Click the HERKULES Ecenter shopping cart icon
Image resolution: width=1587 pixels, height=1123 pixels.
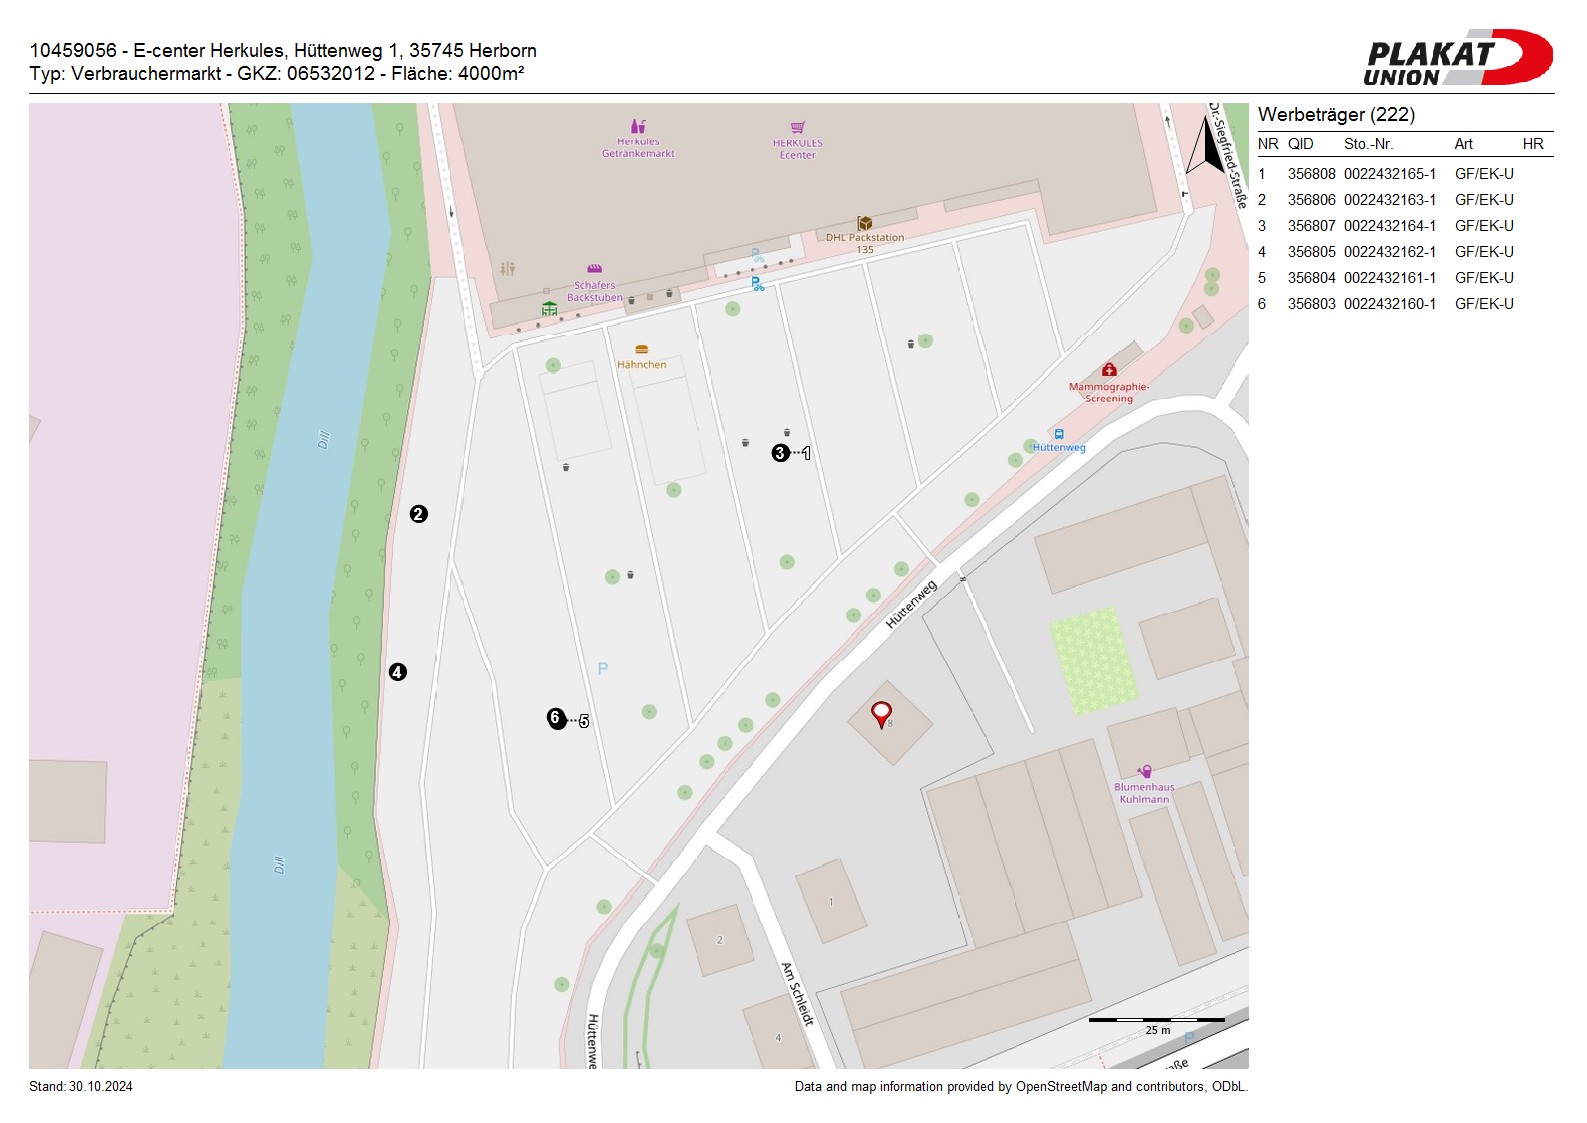(x=797, y=128)
